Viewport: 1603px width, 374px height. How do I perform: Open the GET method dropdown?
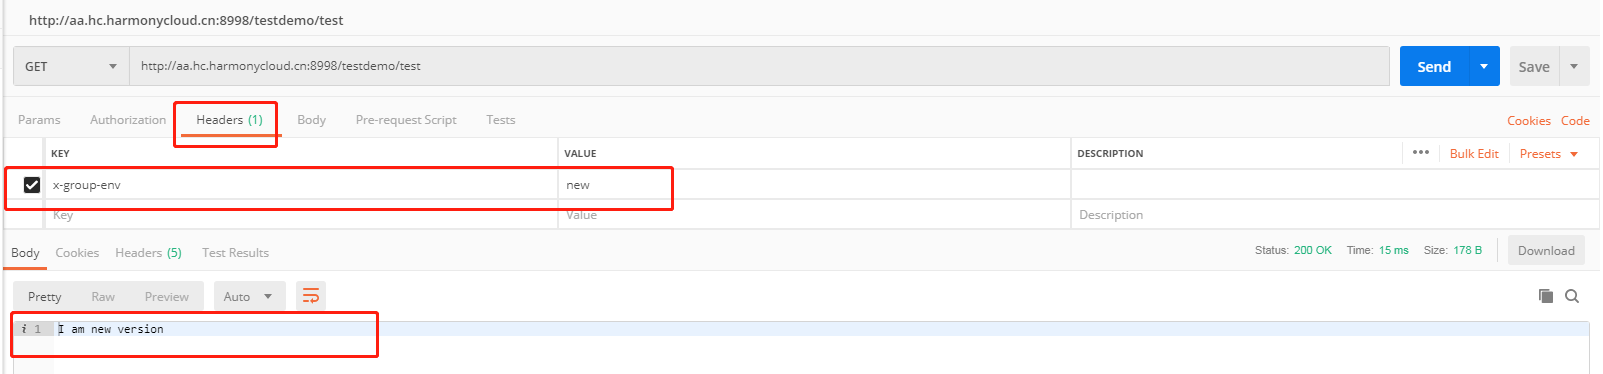tap(71, 66)
